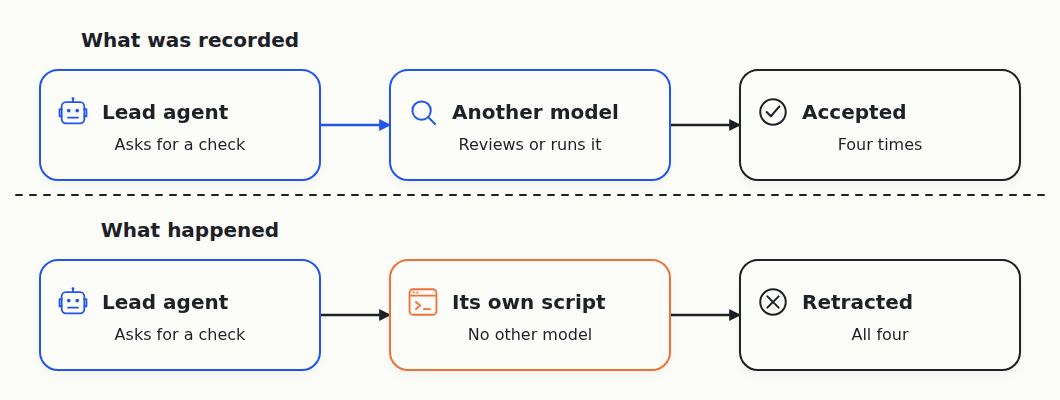Click the 'Accepted' title
The height and width of the screenshot is (400, 1060).
click(854, 112)
